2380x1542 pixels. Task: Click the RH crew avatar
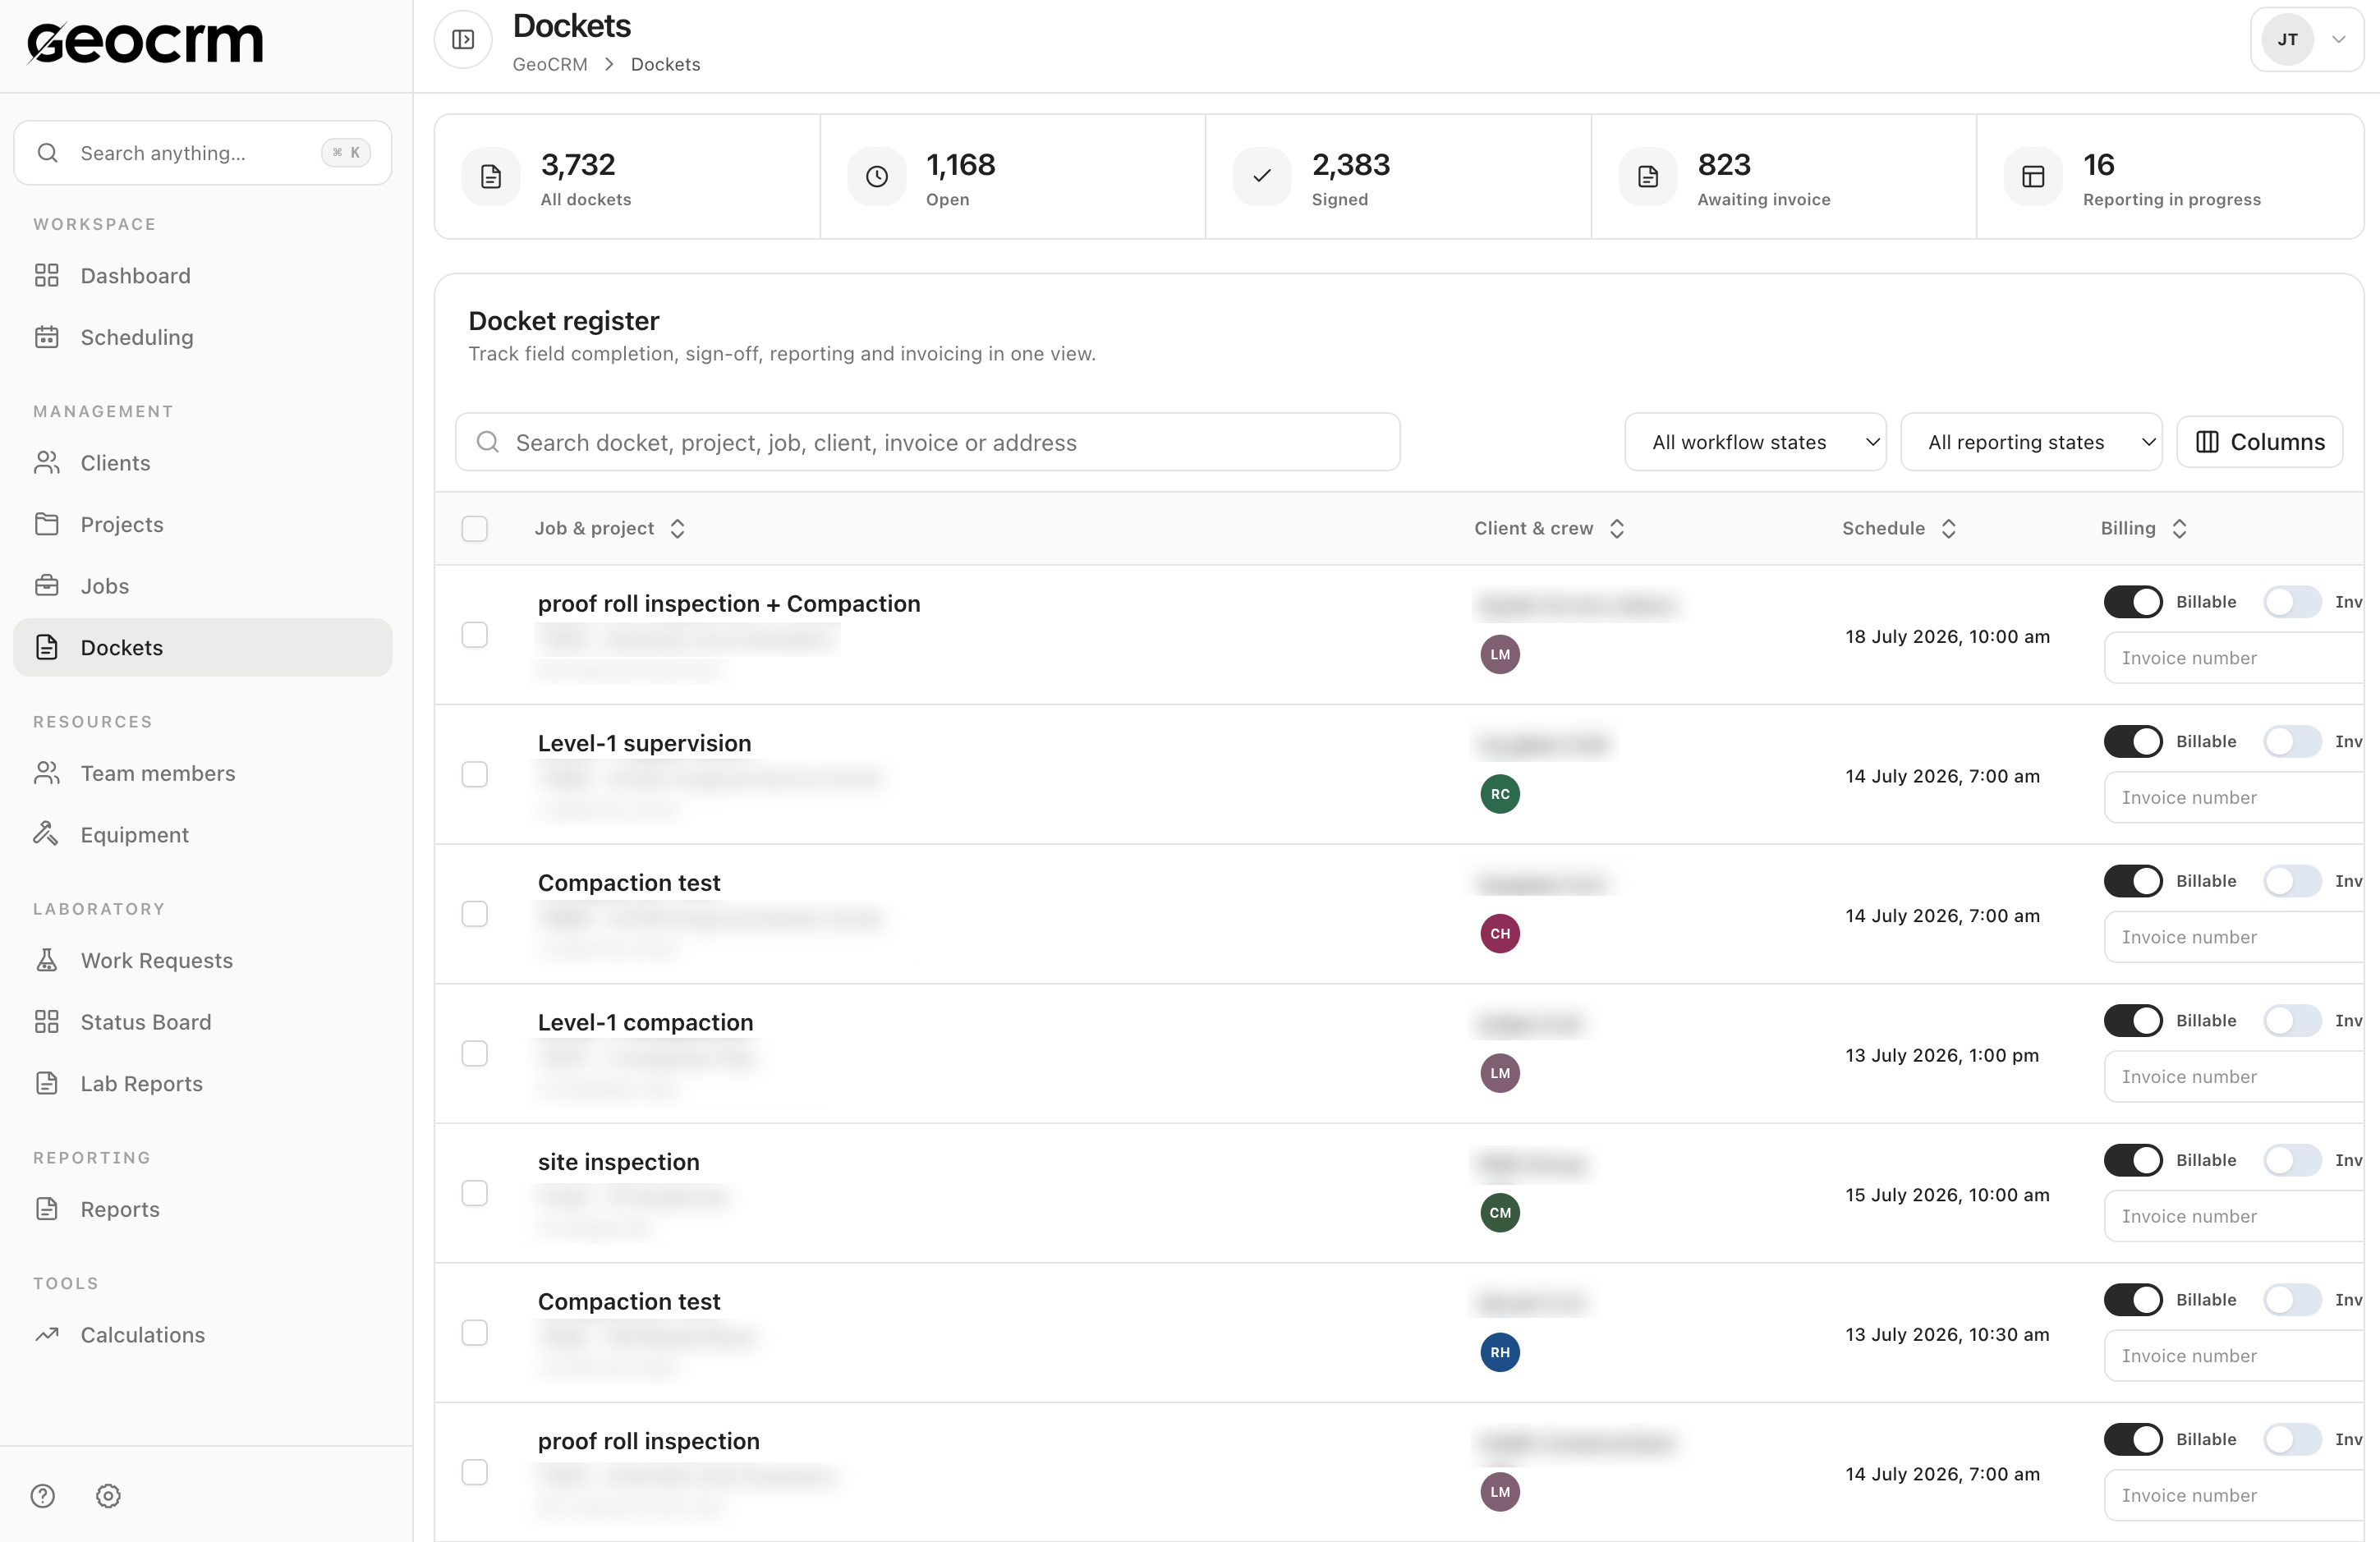pos(1500,1353)
